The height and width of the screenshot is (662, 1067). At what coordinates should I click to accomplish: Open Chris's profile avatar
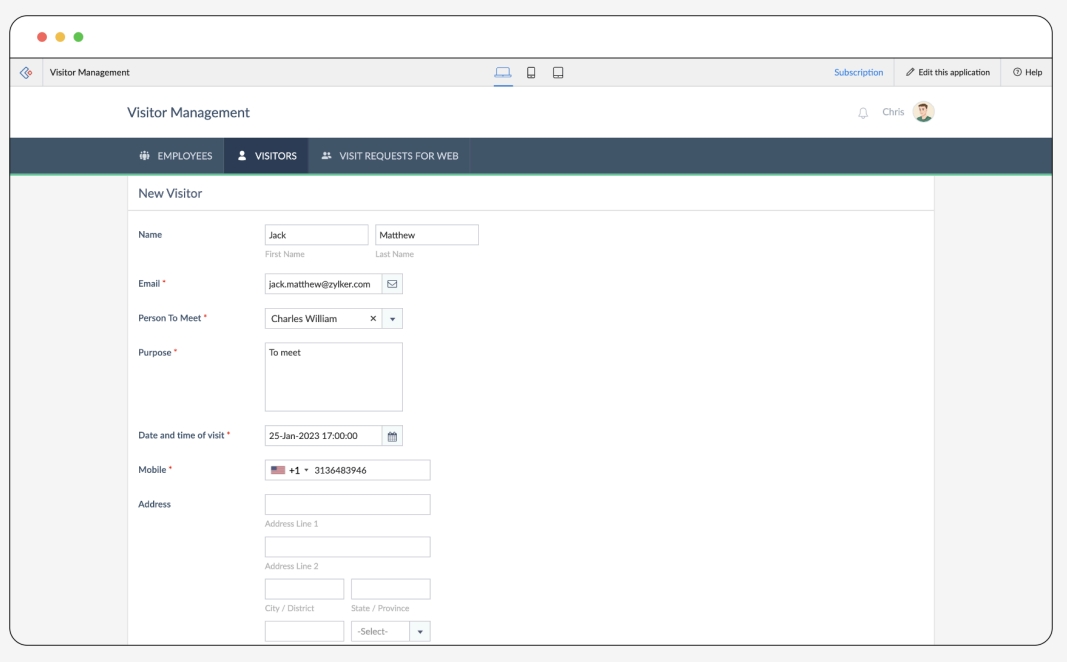[x=924, y=111]
